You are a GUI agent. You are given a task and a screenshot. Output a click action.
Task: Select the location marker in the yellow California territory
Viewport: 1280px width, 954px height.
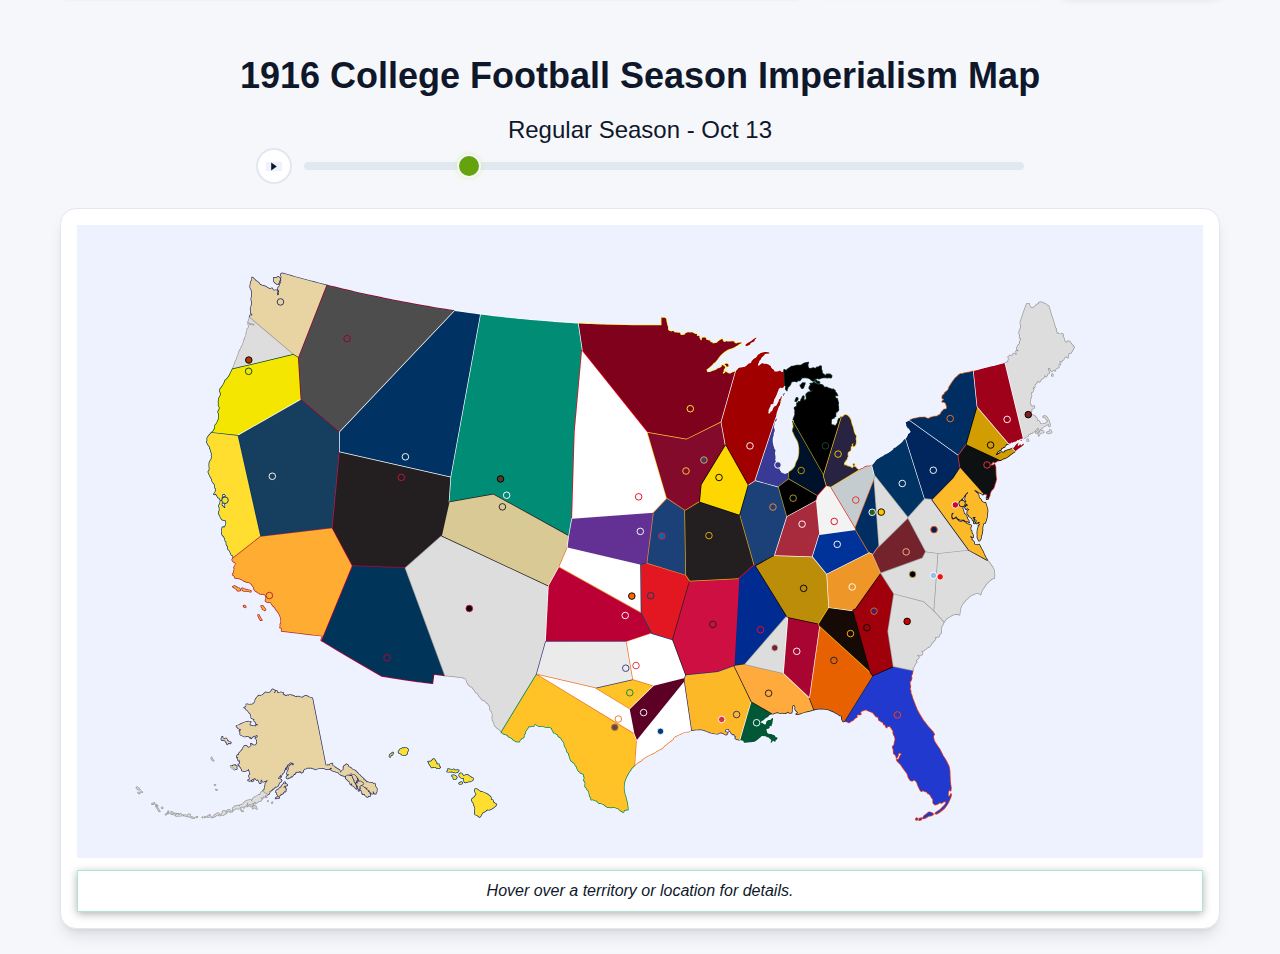[x=225, y=500]
